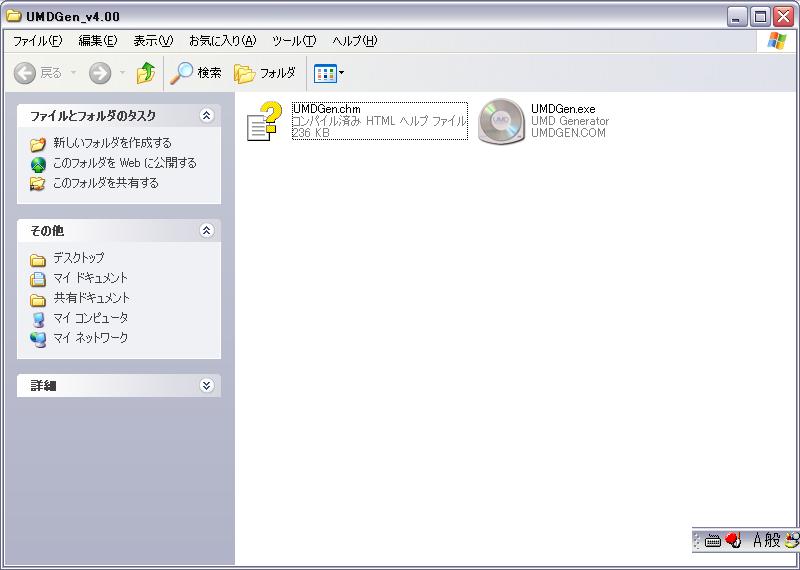Maximize the UMDGen_v4.00 window
Viewport: 800px width, 570px height.
(x=760, y=17)
